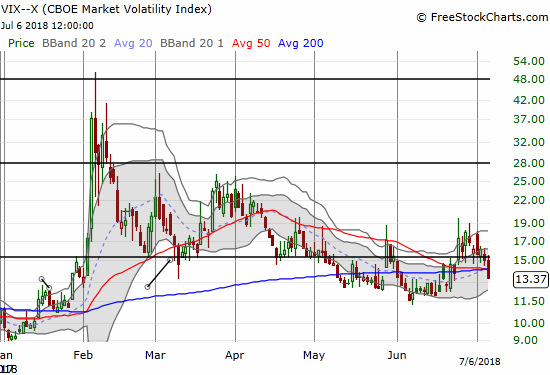550x375 pixels.
Task: Click the 17.00 price axis label
Action: (x=529, y=241)
